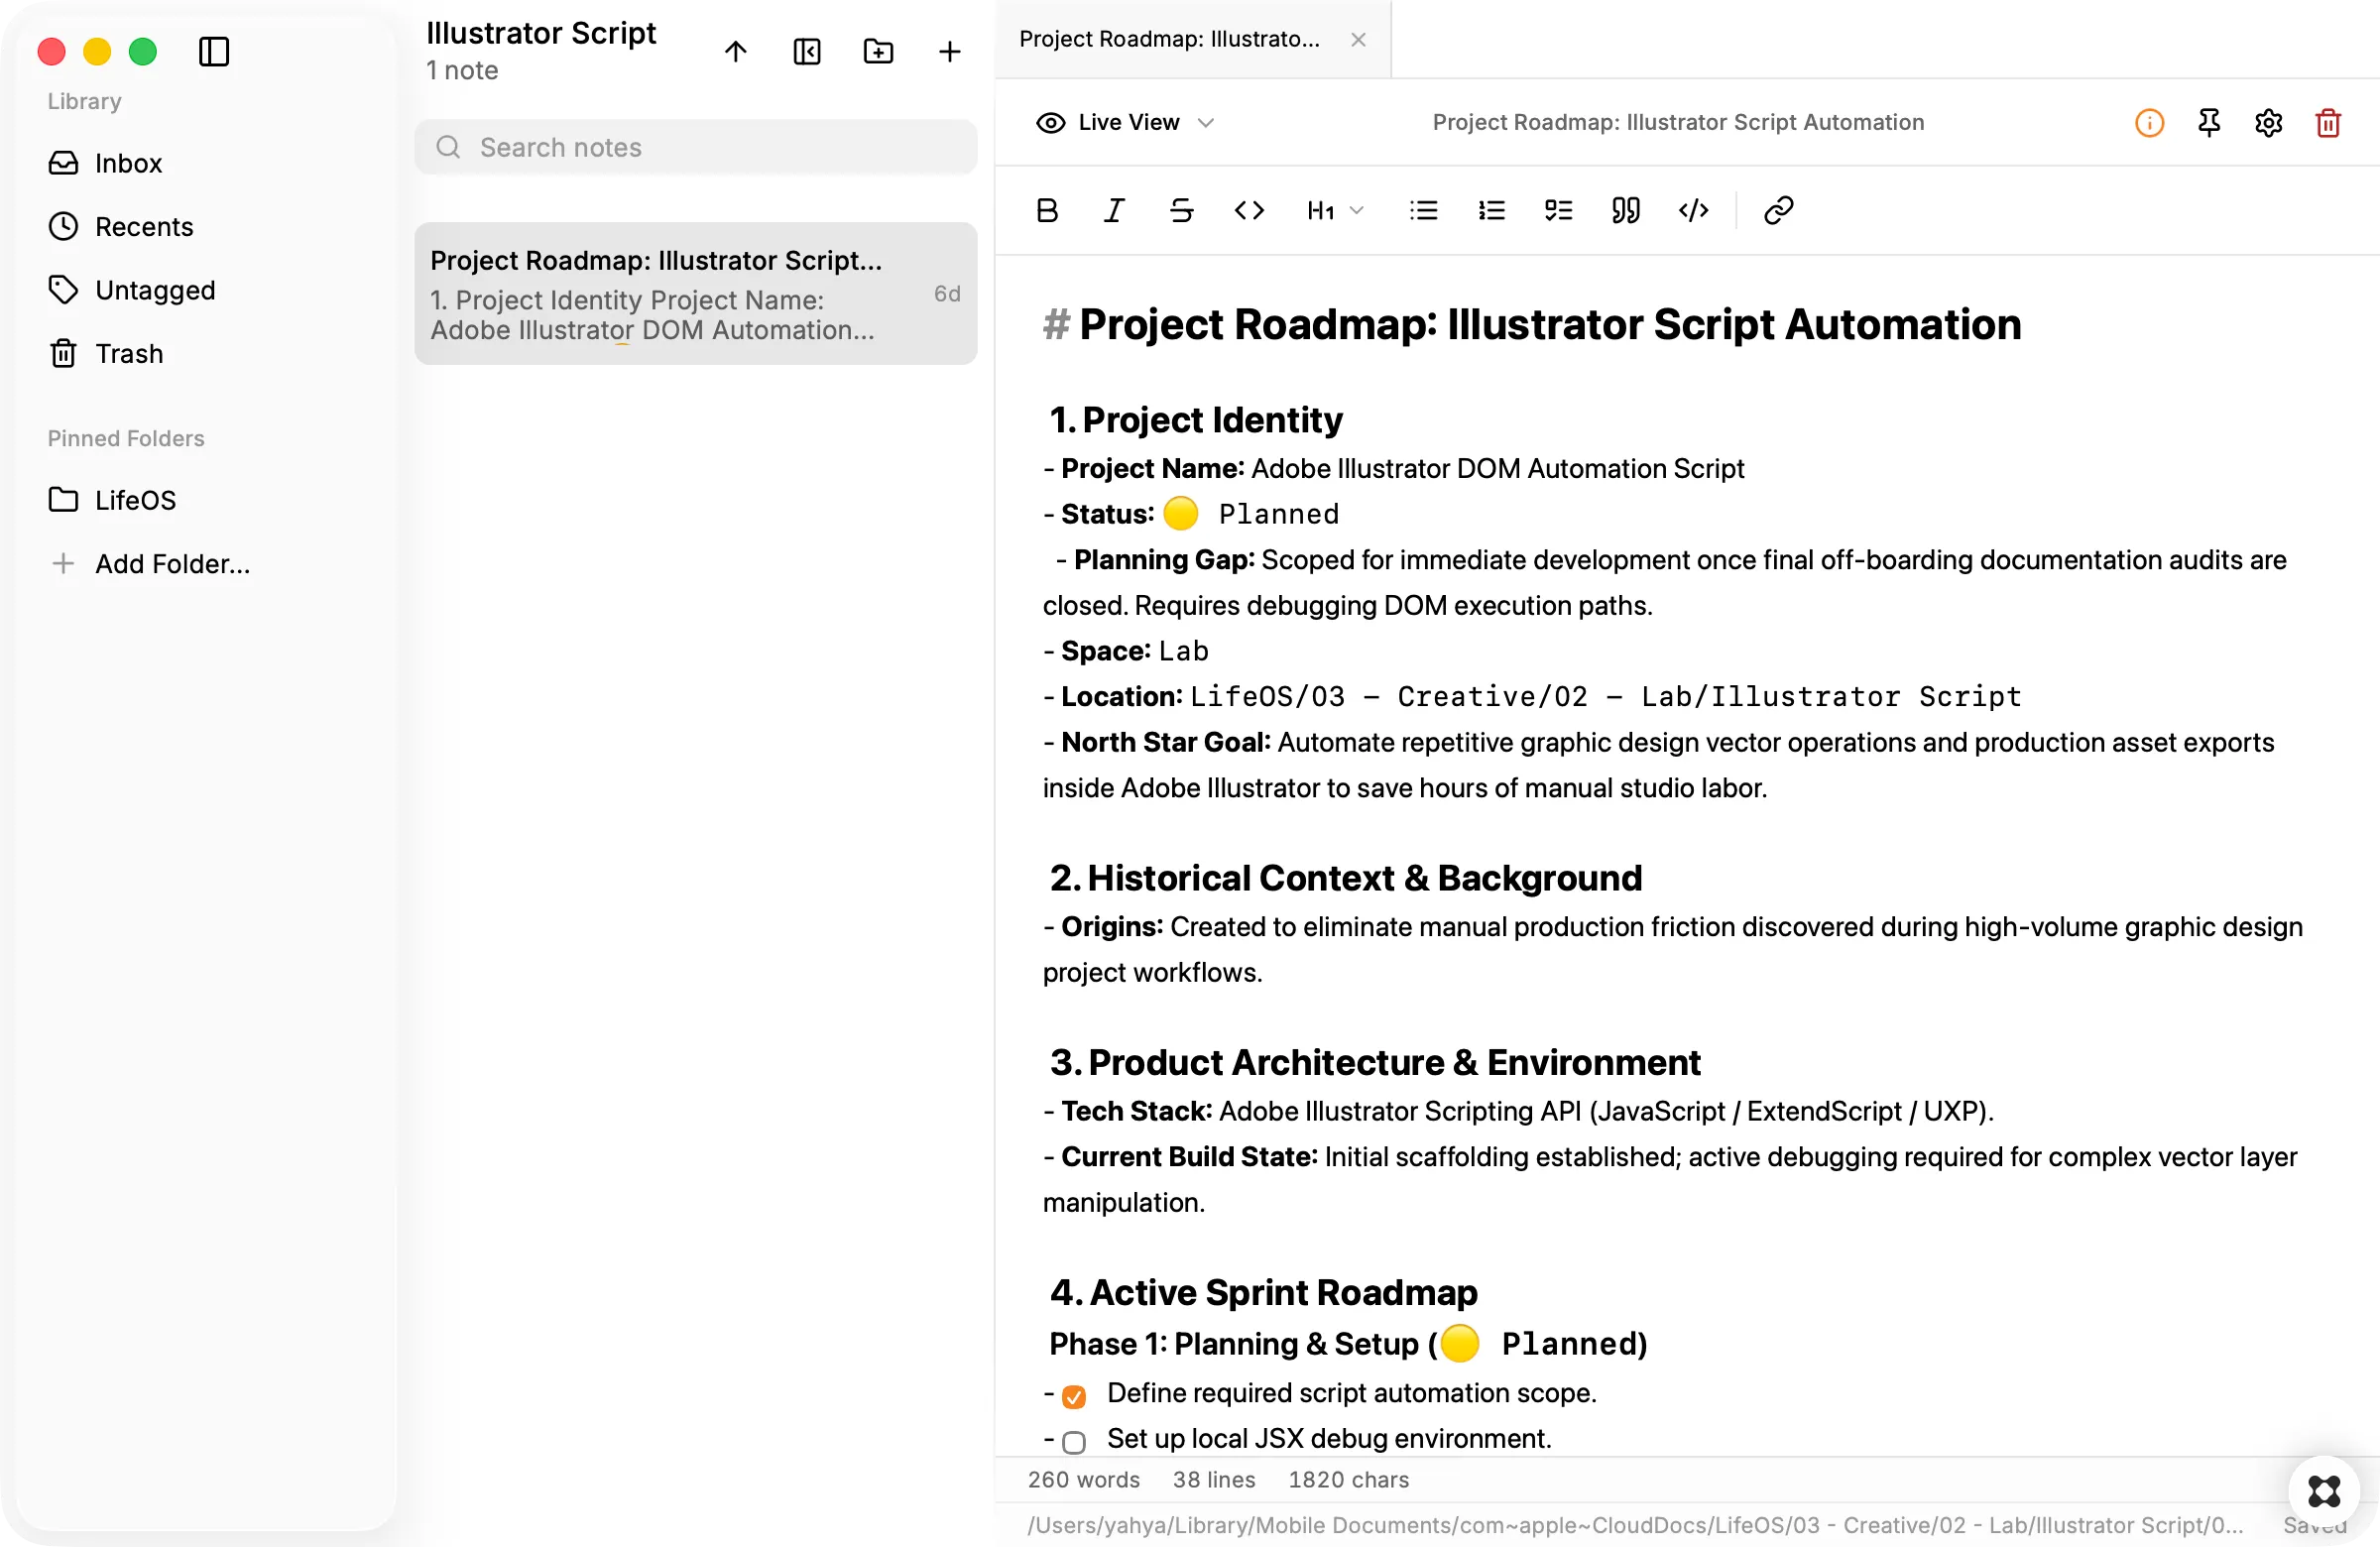The height and width of the screenshot is (1547, 2380).
Task: Insert inline code formatting
Action: tap(1249, 210)
